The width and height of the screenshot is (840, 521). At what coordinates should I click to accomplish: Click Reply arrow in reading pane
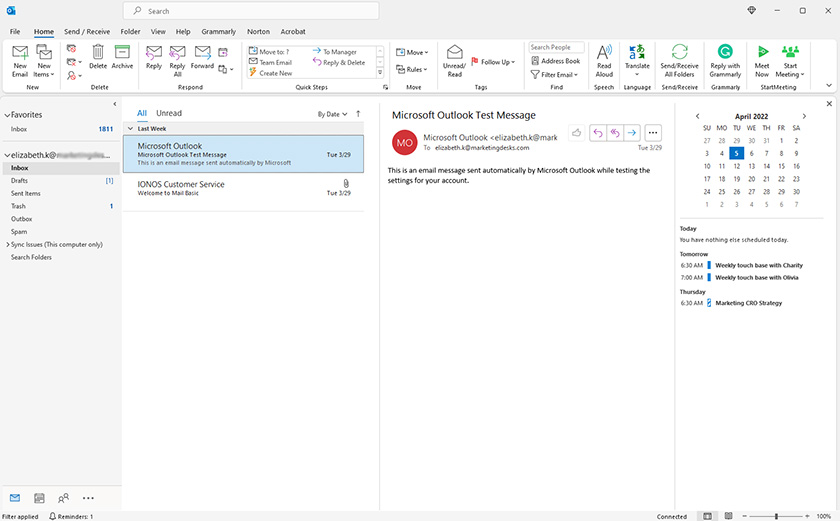pyautogui.click(x=598, y=133)
